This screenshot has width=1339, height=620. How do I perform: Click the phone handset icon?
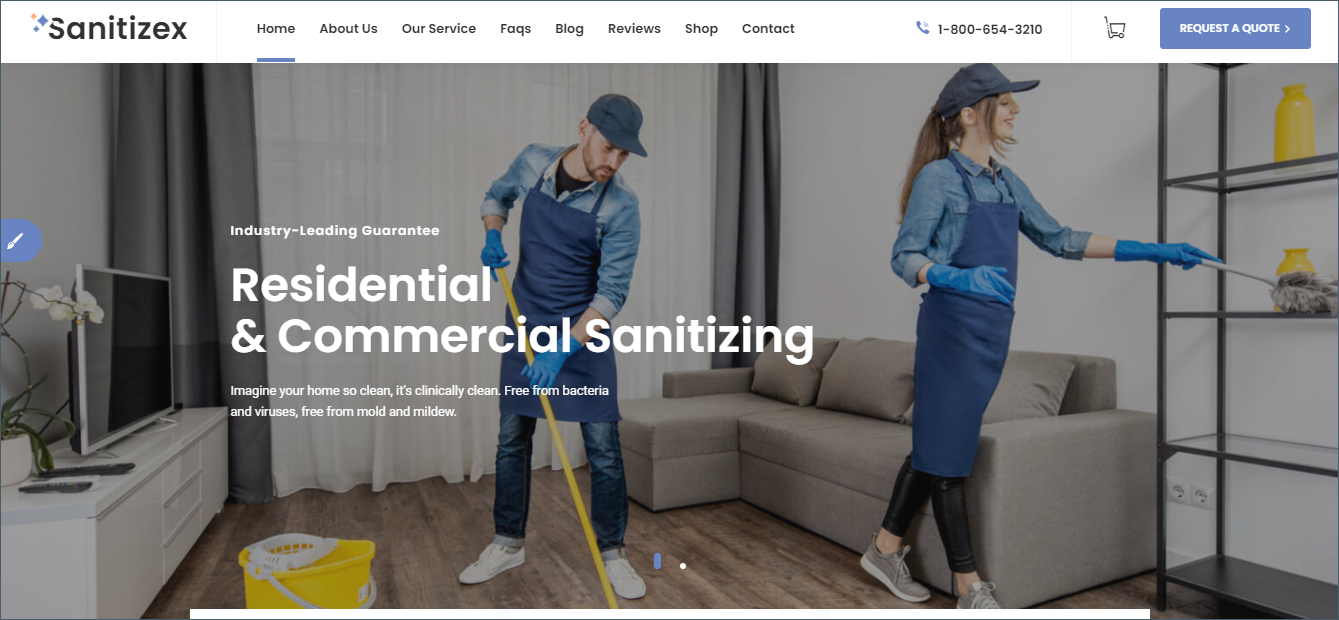tap(923, 28)
